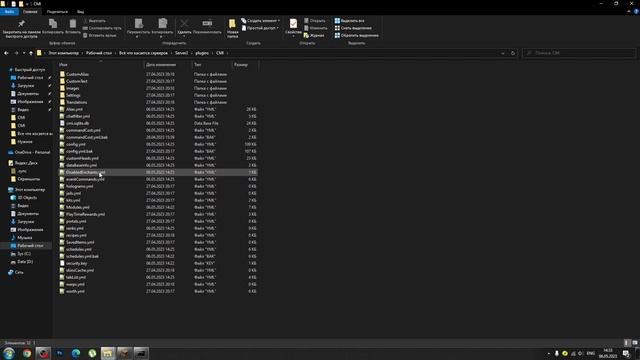
Task: Open Google Chrome from the taskbar
Action: point(27,353)
